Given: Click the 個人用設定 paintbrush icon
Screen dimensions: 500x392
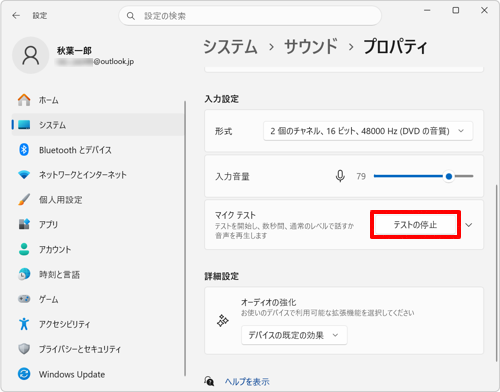Looking at the screenshot, I should coord(24,199).
